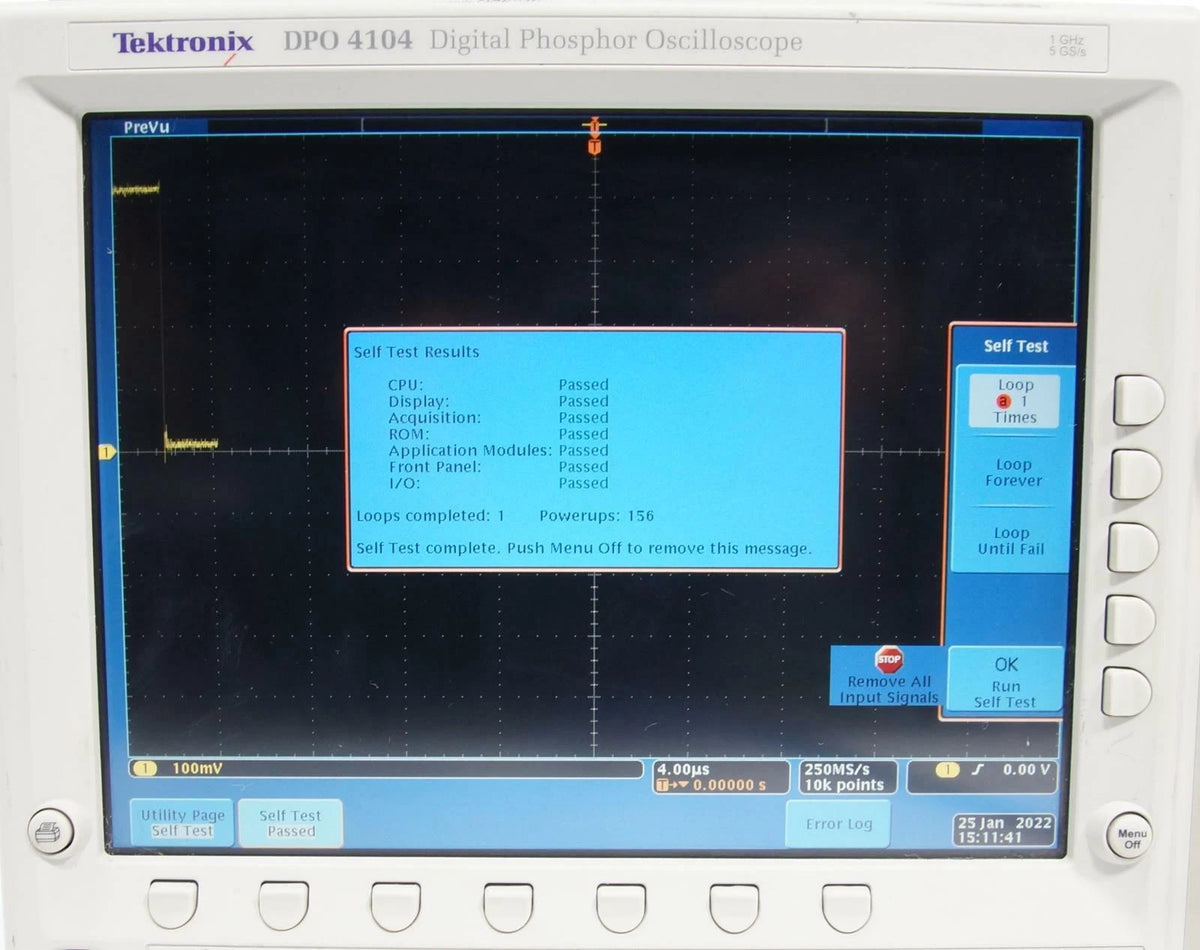Viewport: 1200px width, 950px height.
Task: Click the channel 1 ground reference marker
Action: 107,452
